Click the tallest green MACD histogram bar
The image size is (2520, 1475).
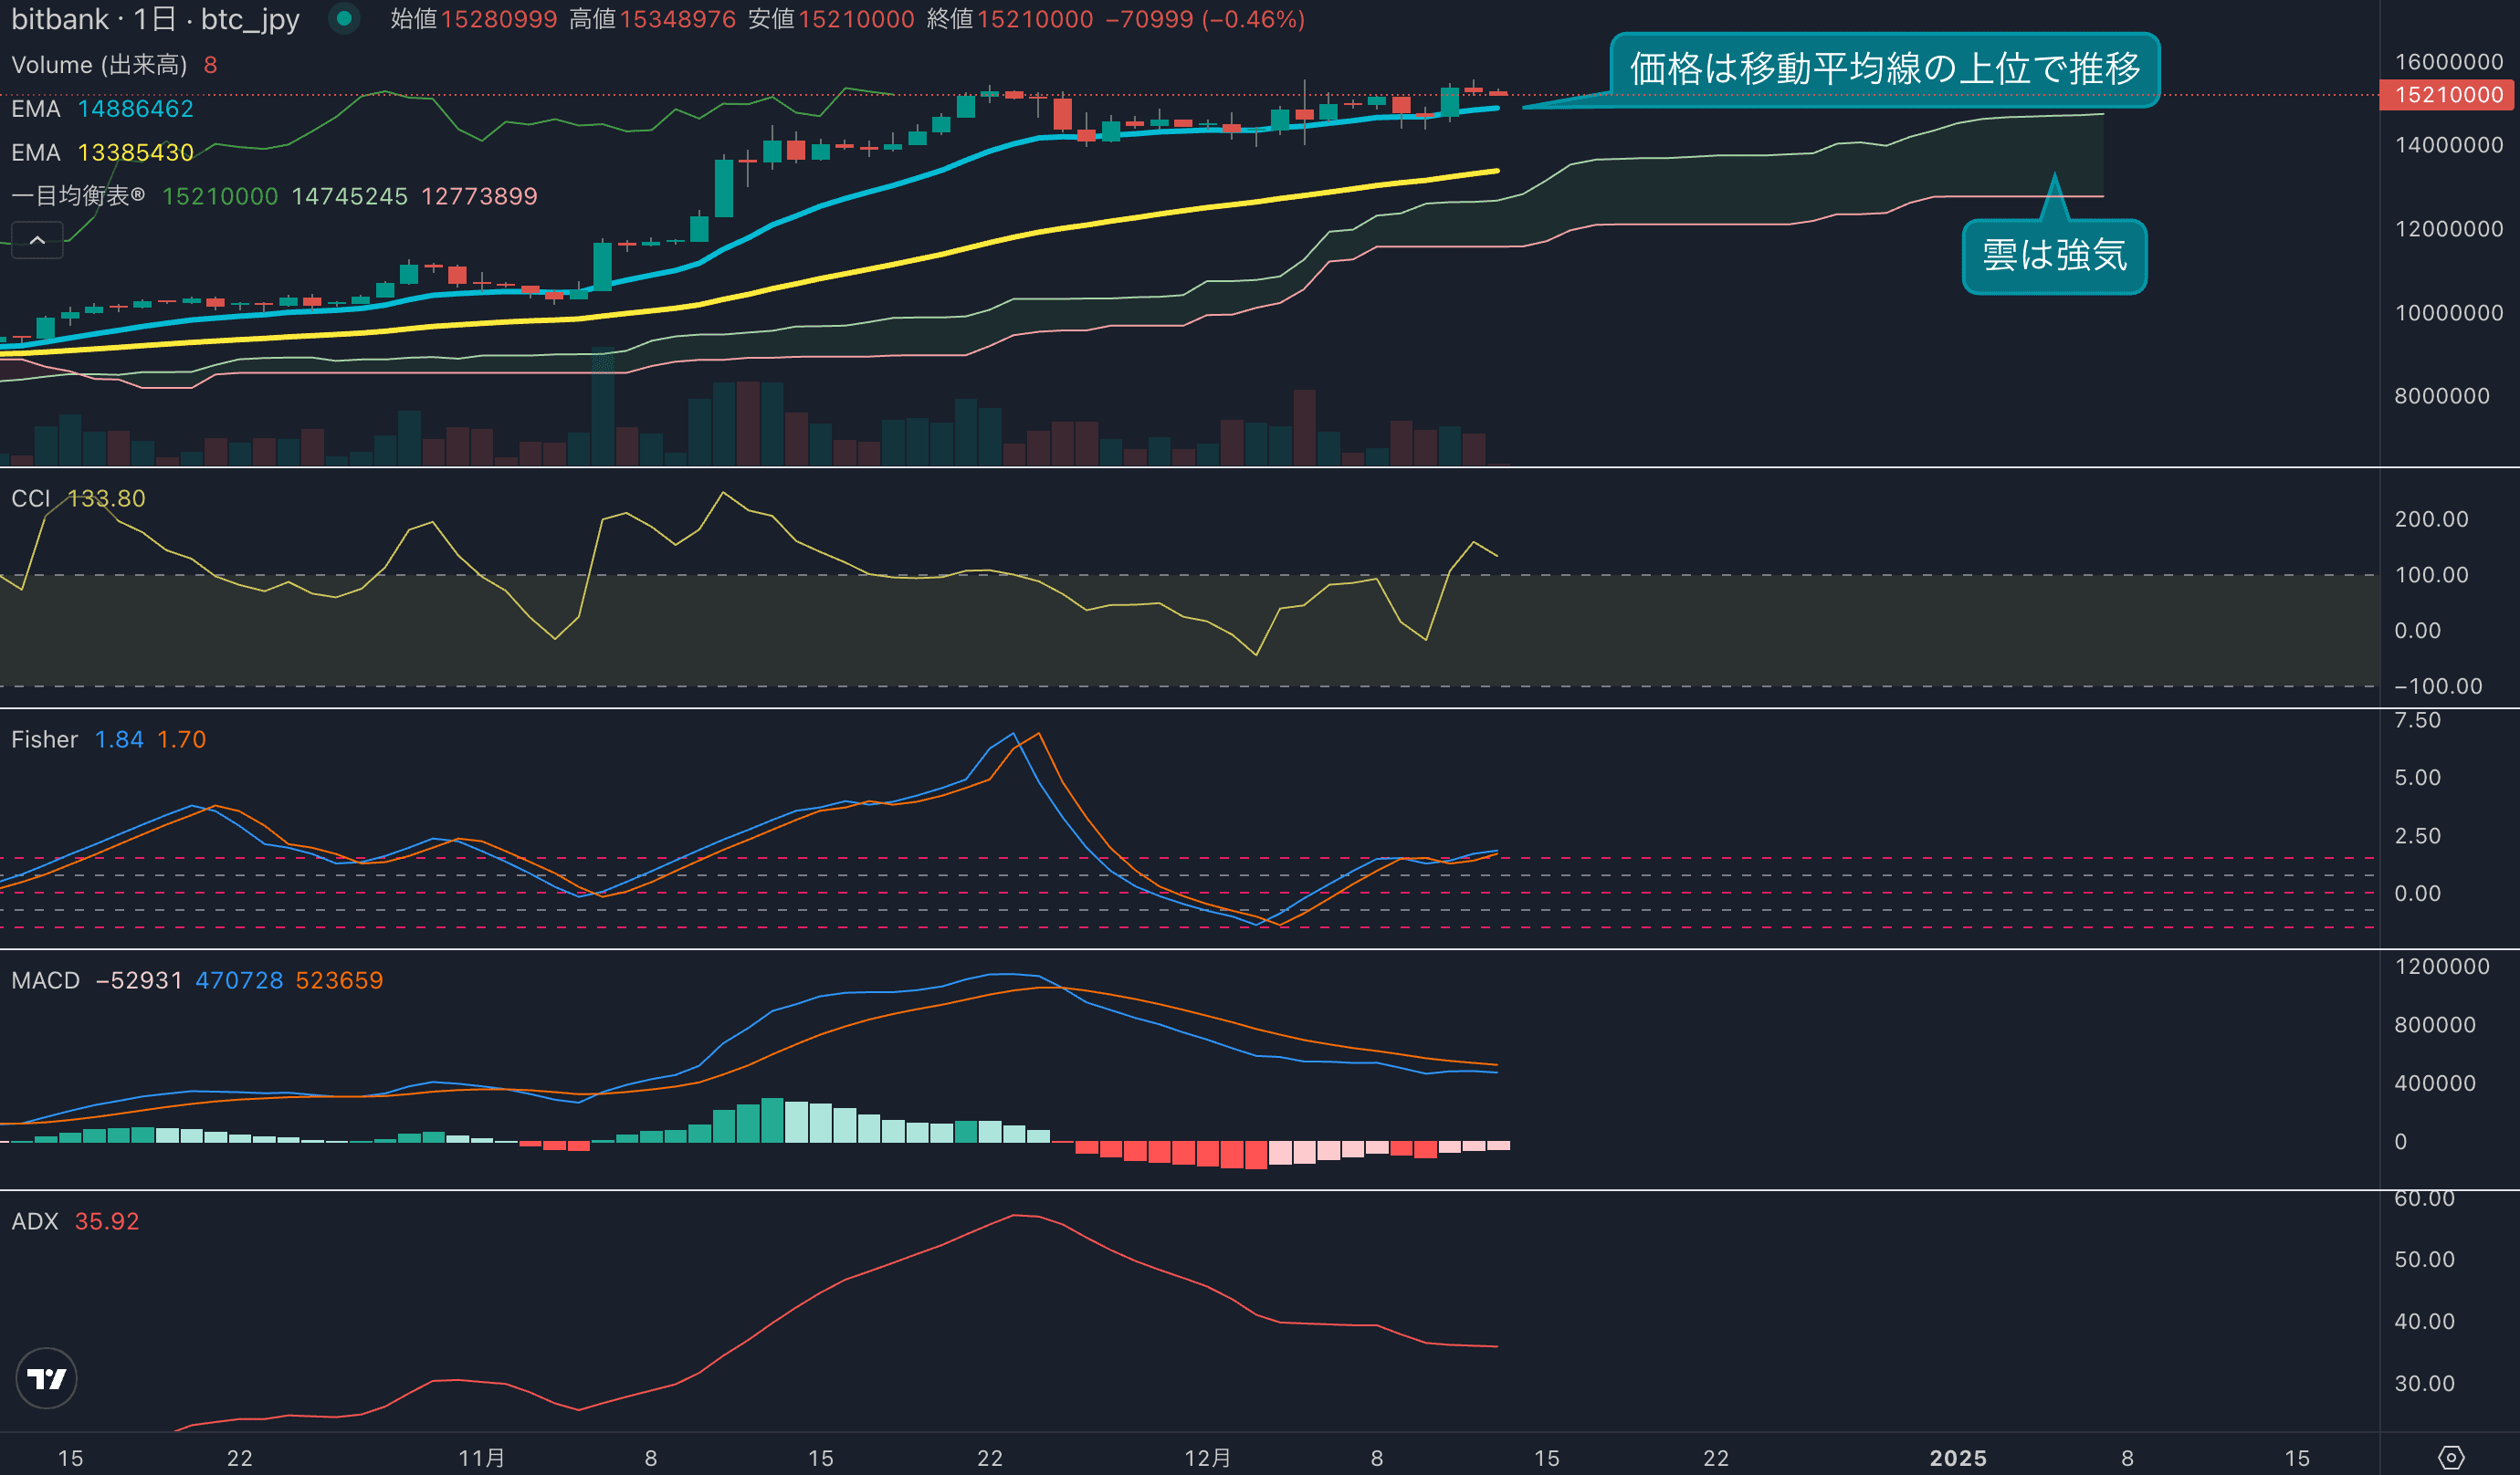pyautogui.click(x=772, y=1120)
